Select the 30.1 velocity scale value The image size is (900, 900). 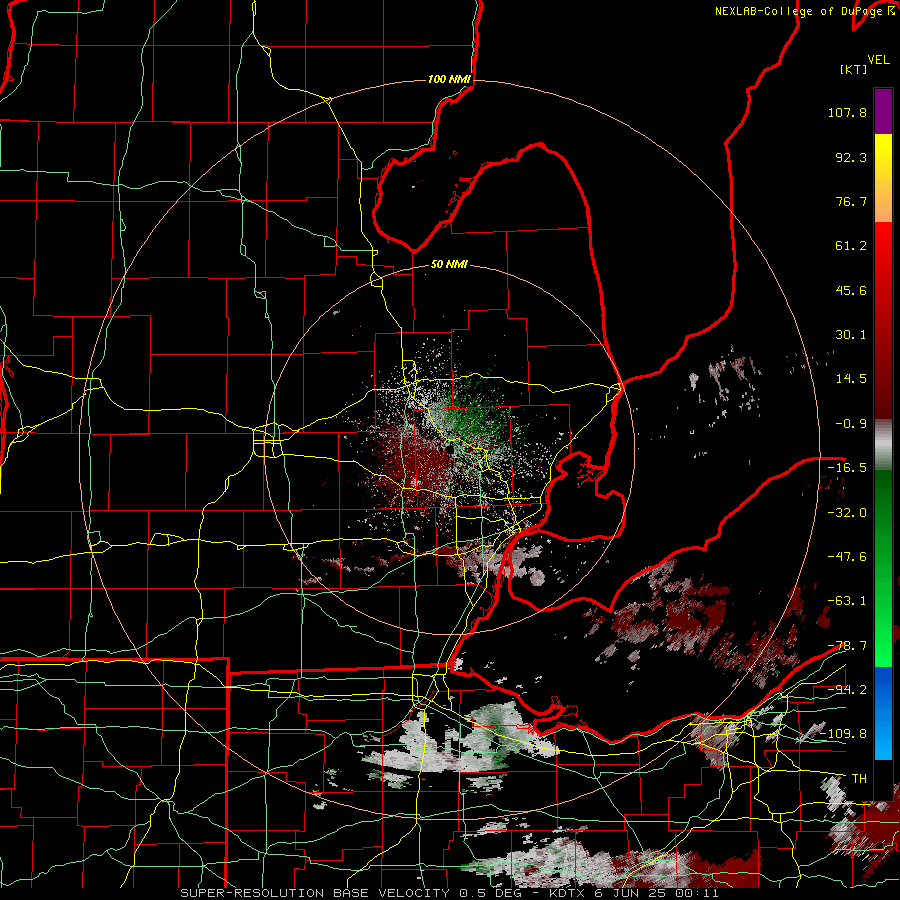851,335
